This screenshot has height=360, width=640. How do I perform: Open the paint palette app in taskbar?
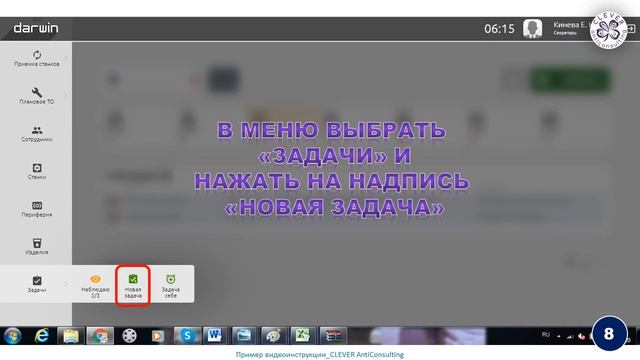pyautogui.click(x=273, y=336)
